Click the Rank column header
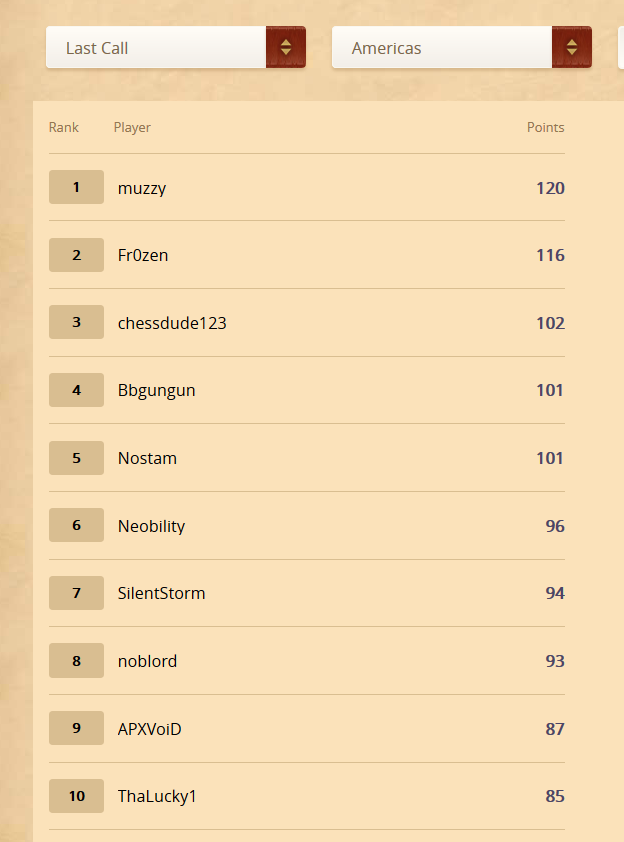 [x=64, y=128]
